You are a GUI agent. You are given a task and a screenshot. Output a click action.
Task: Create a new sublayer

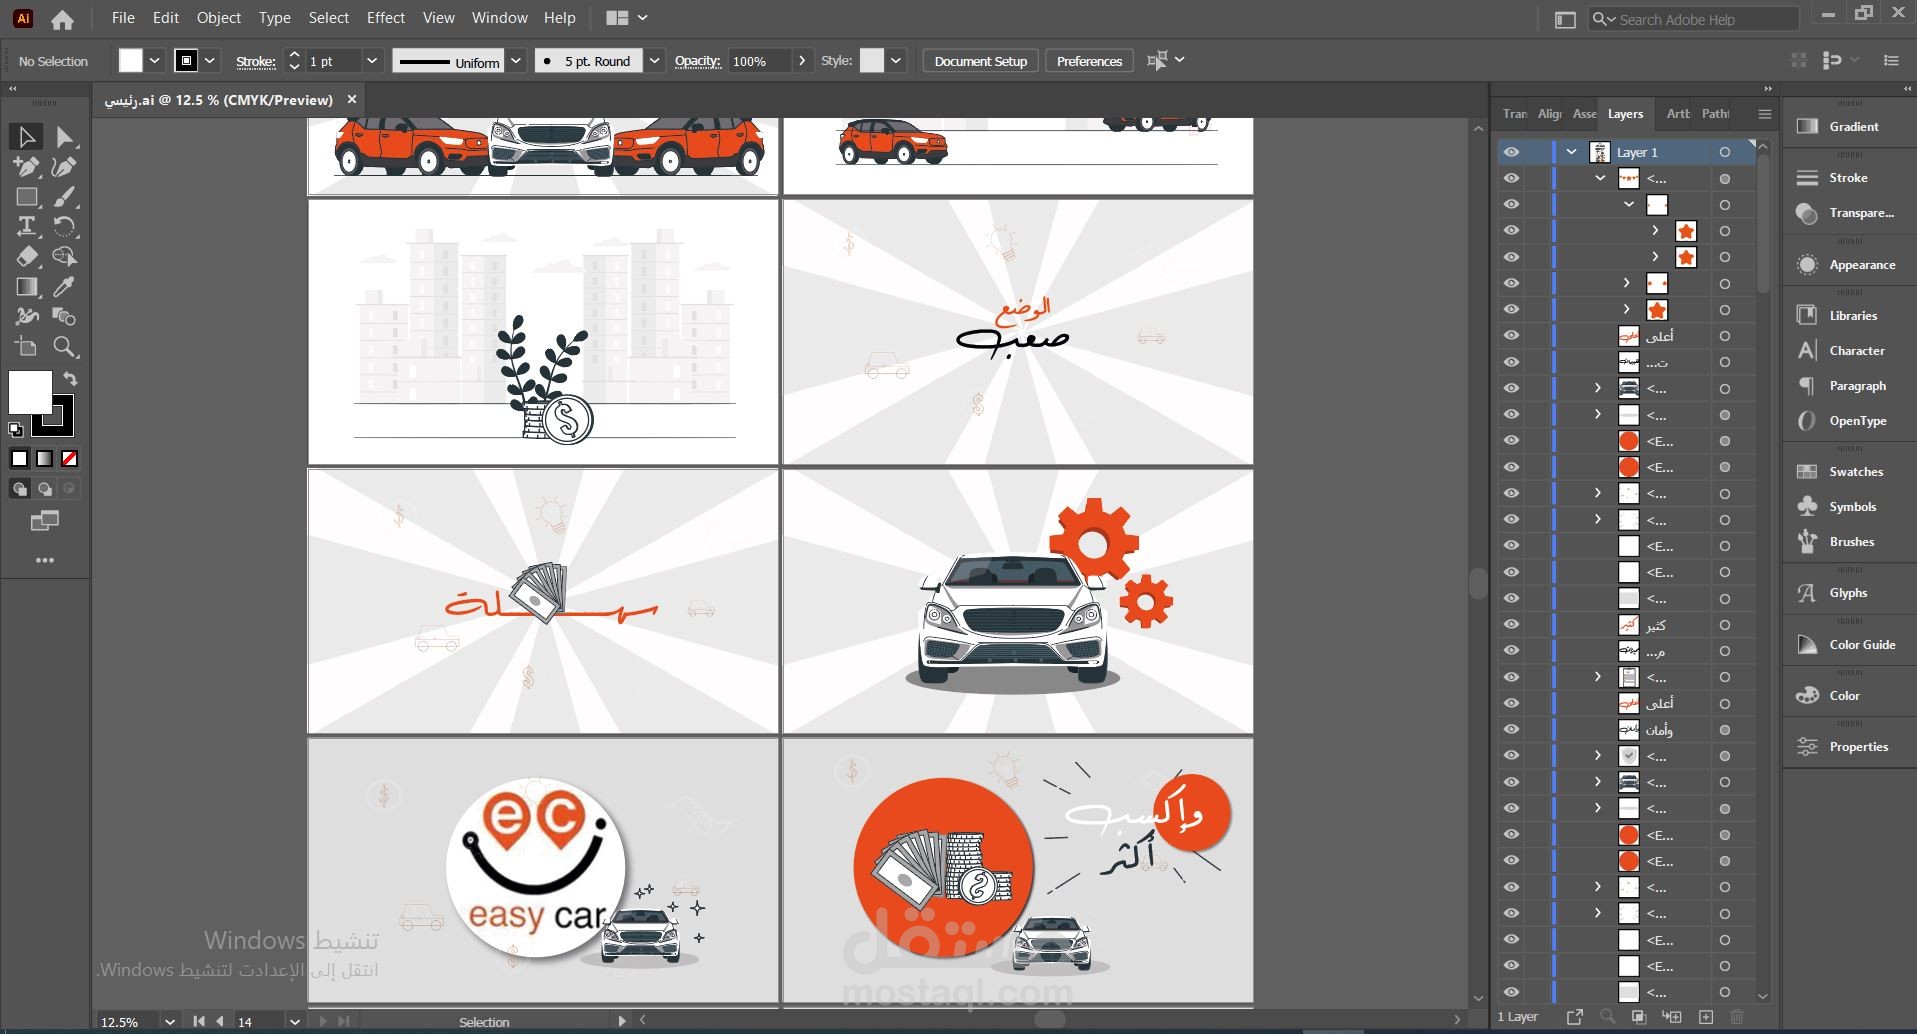click(x=1672, y=1017)
